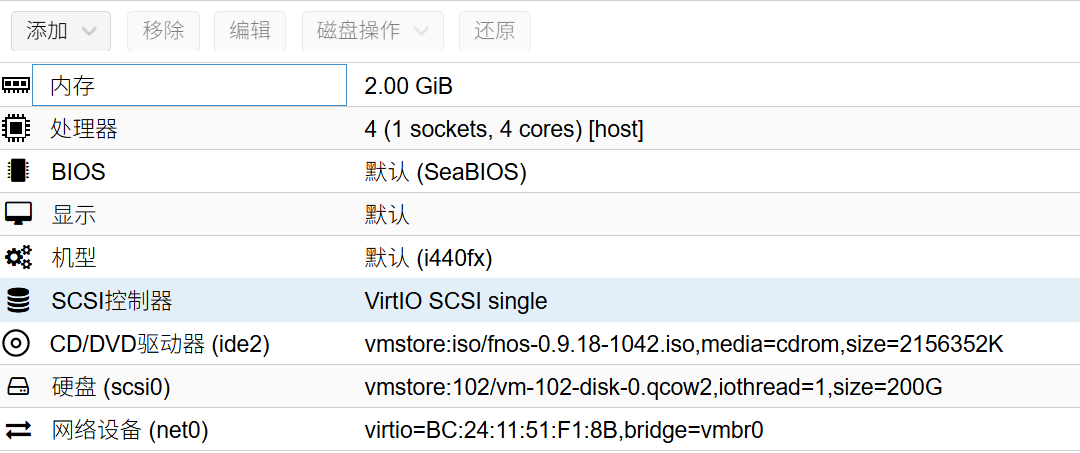Image resolution: width=1080 pixels, height=453 pixels.
Task: Click the BIOS chip icon
Action: click(x=17, y=172)
